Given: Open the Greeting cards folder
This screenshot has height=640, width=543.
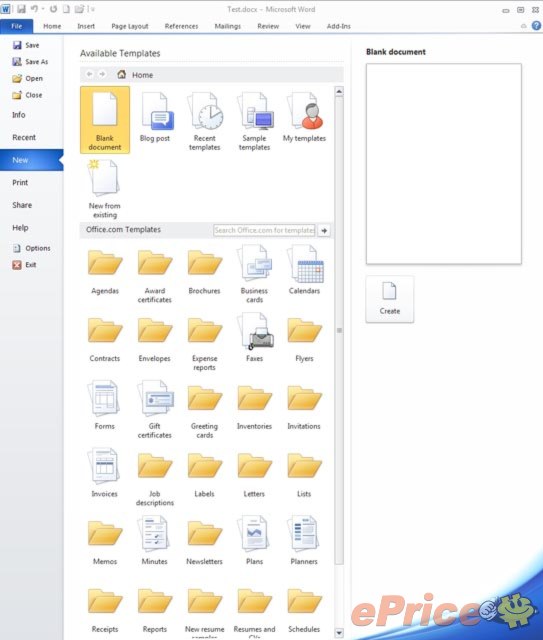Looking at the screenshot, I should [205, 411].
